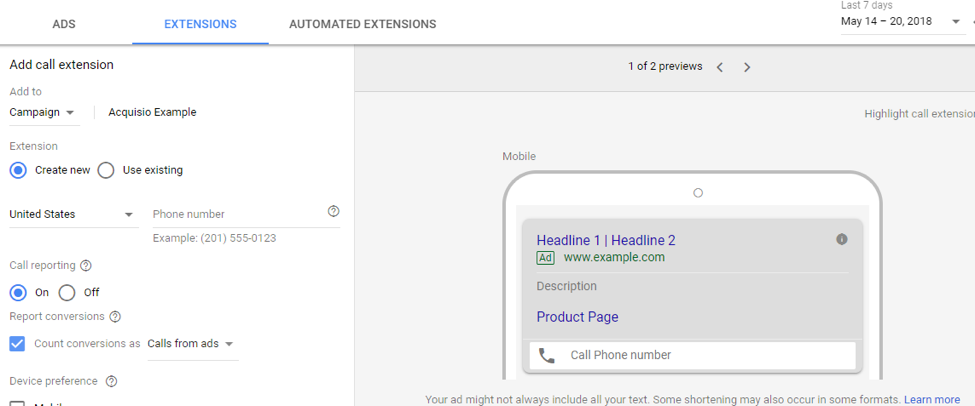Click the ad info icon in preview
The width and height of the screenshot is (975, 406).
point(841,239)
